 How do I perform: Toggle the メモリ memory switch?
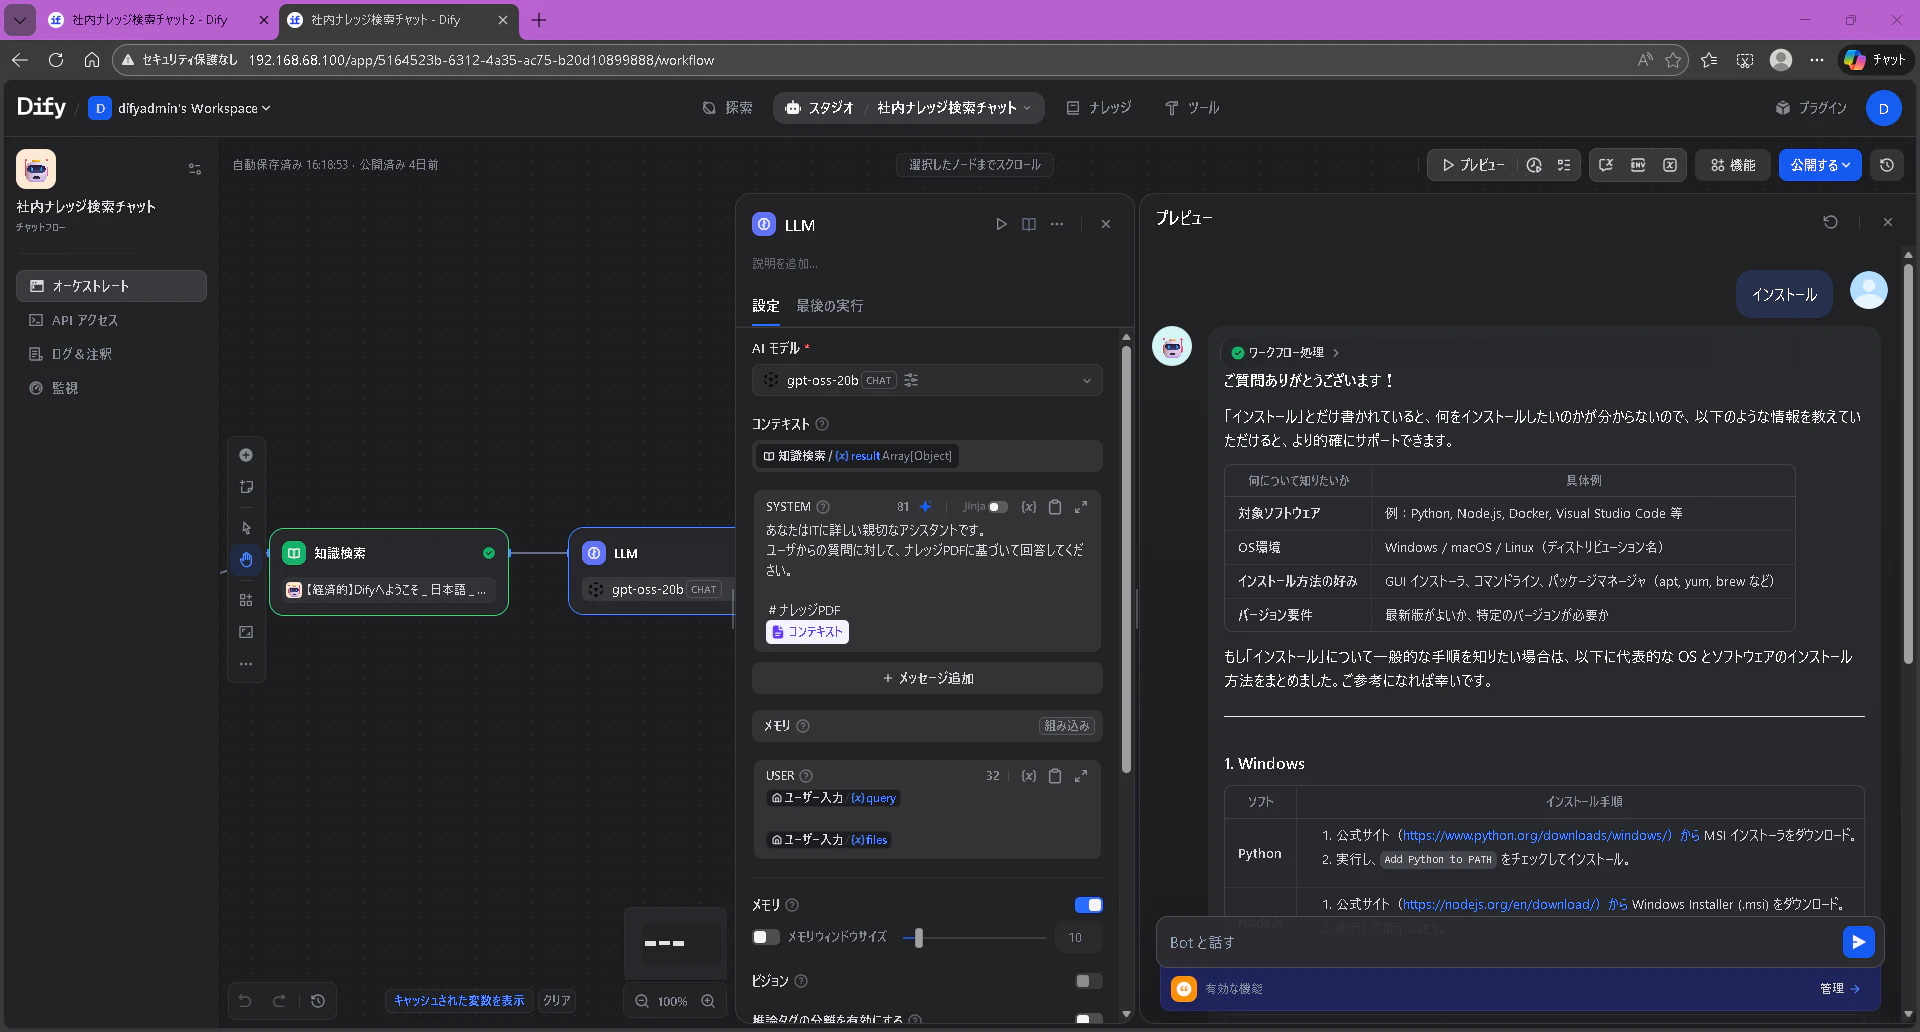pyautogui.click(x=1088, y=905)
